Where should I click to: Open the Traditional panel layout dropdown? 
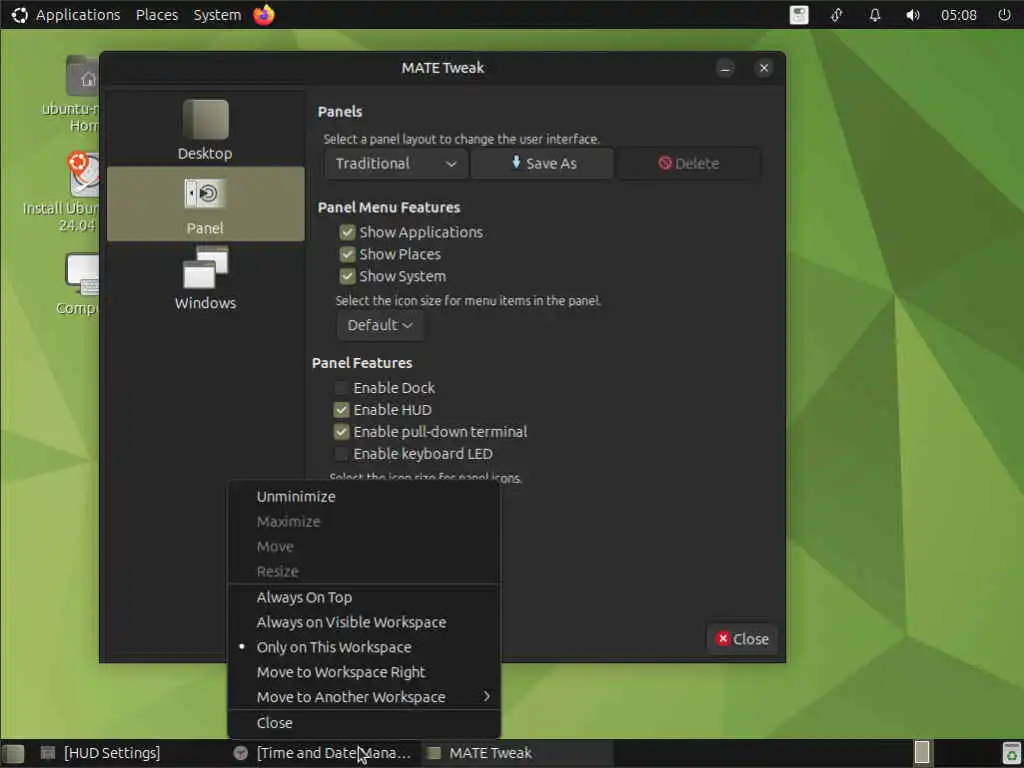pos(396,163)
